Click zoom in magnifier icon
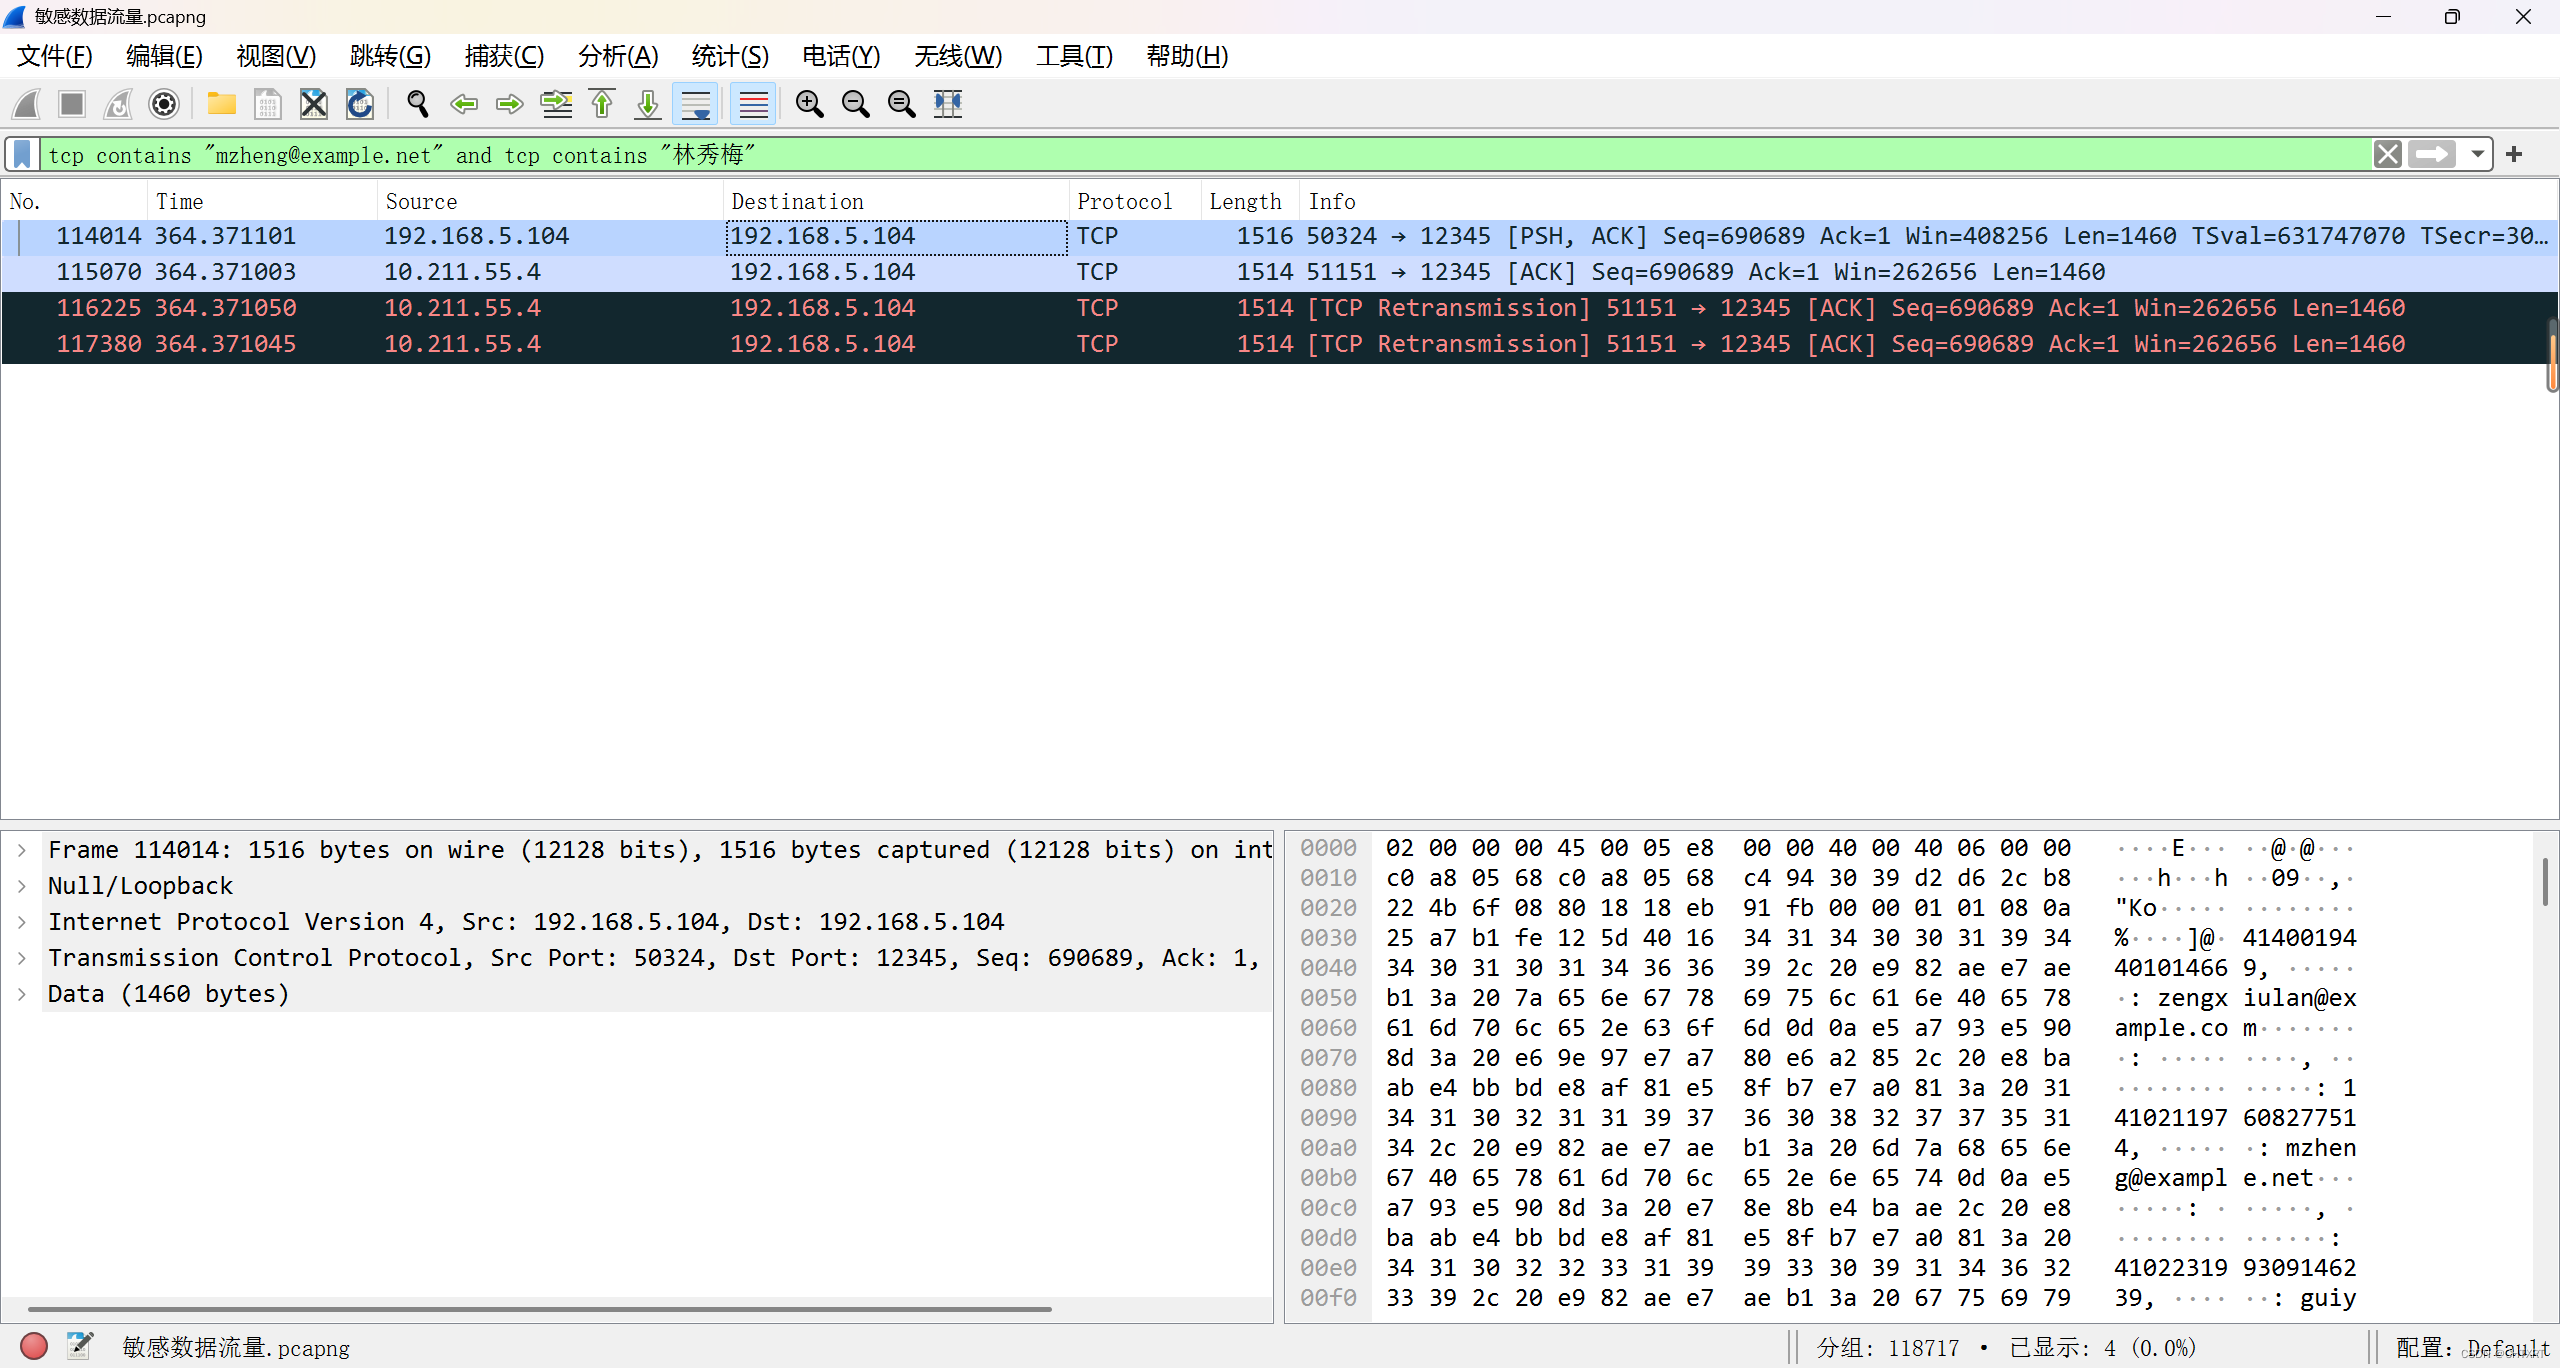 809,104
